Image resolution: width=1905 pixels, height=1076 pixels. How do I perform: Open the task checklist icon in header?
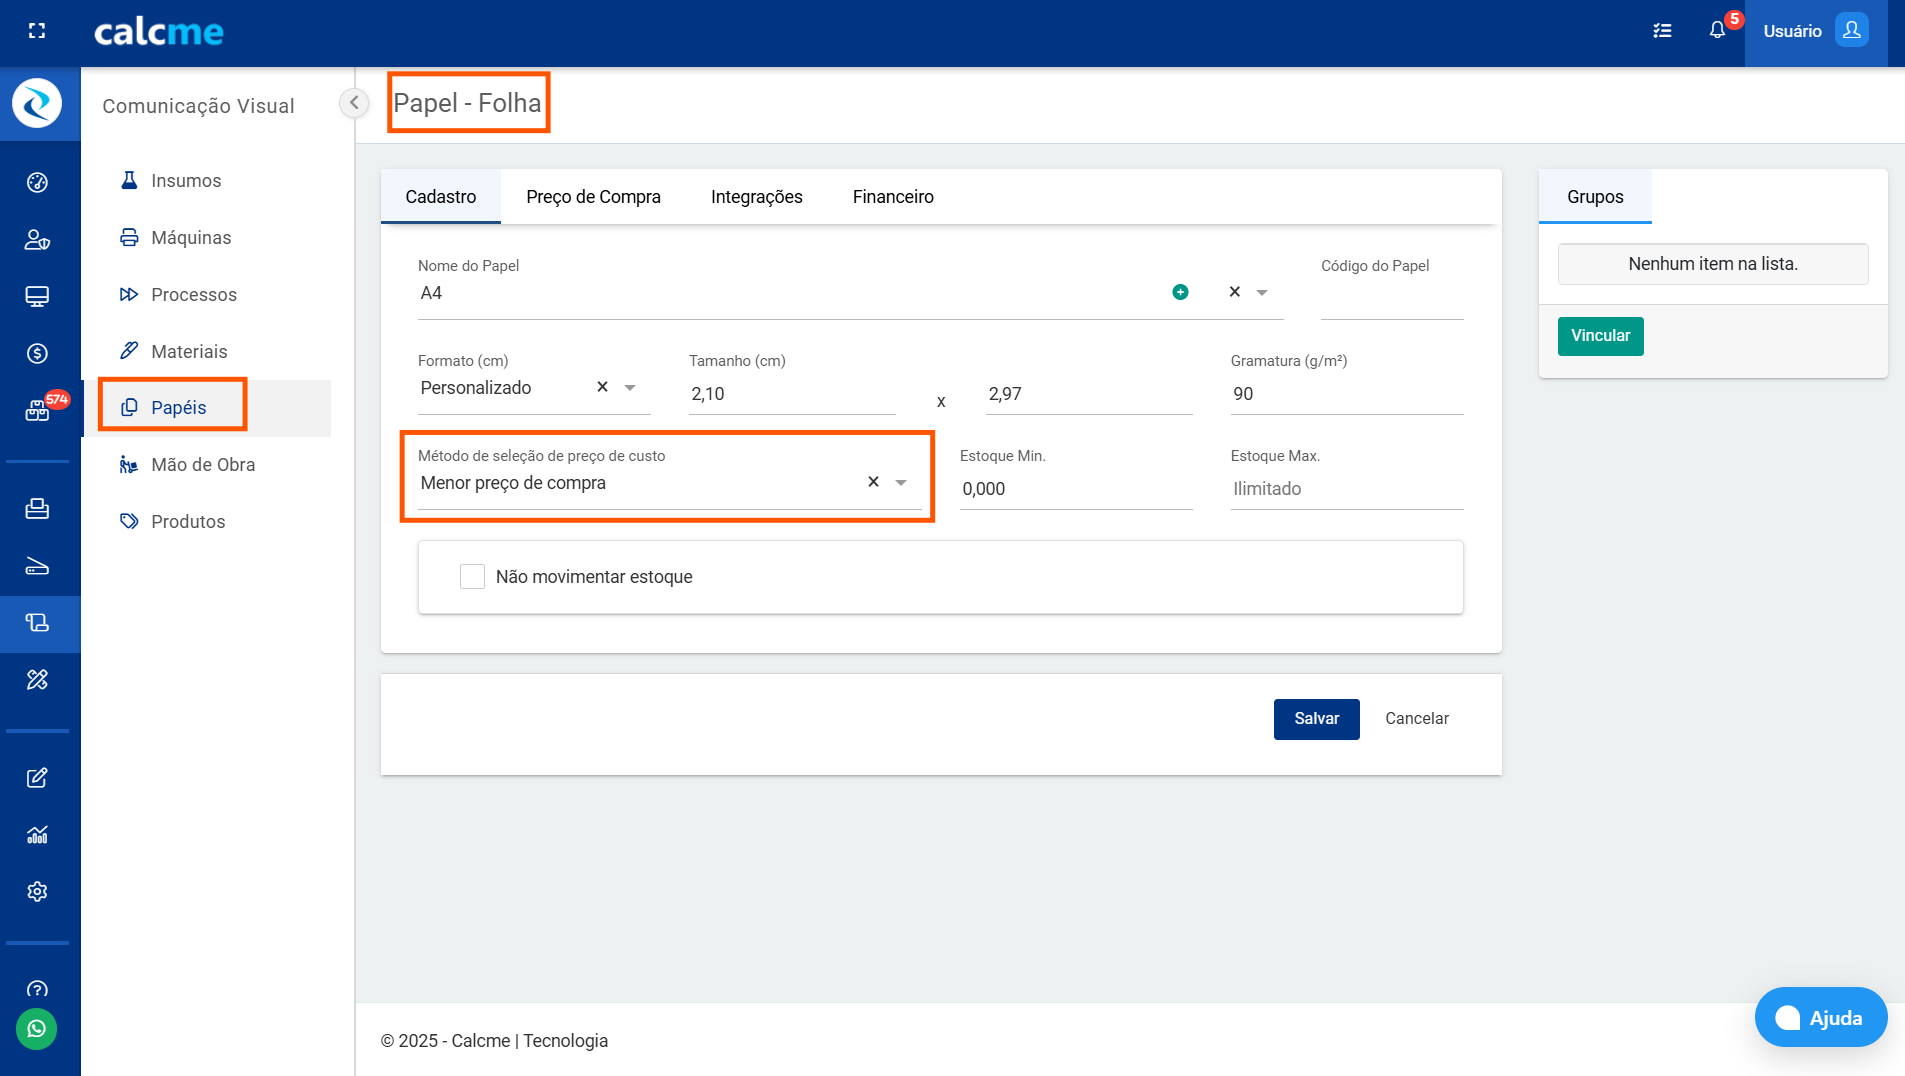click(x=1662, y=31)
